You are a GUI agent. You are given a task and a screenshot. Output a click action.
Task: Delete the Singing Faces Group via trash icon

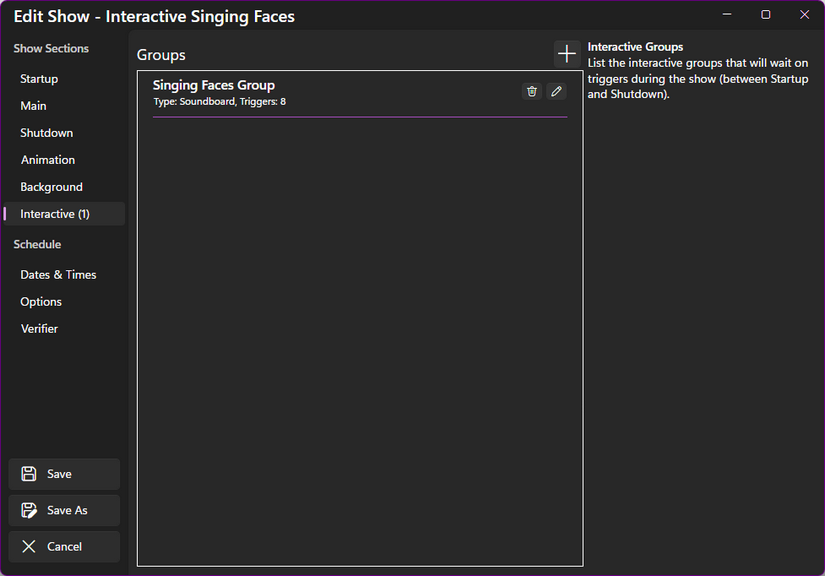pos(531,91)
